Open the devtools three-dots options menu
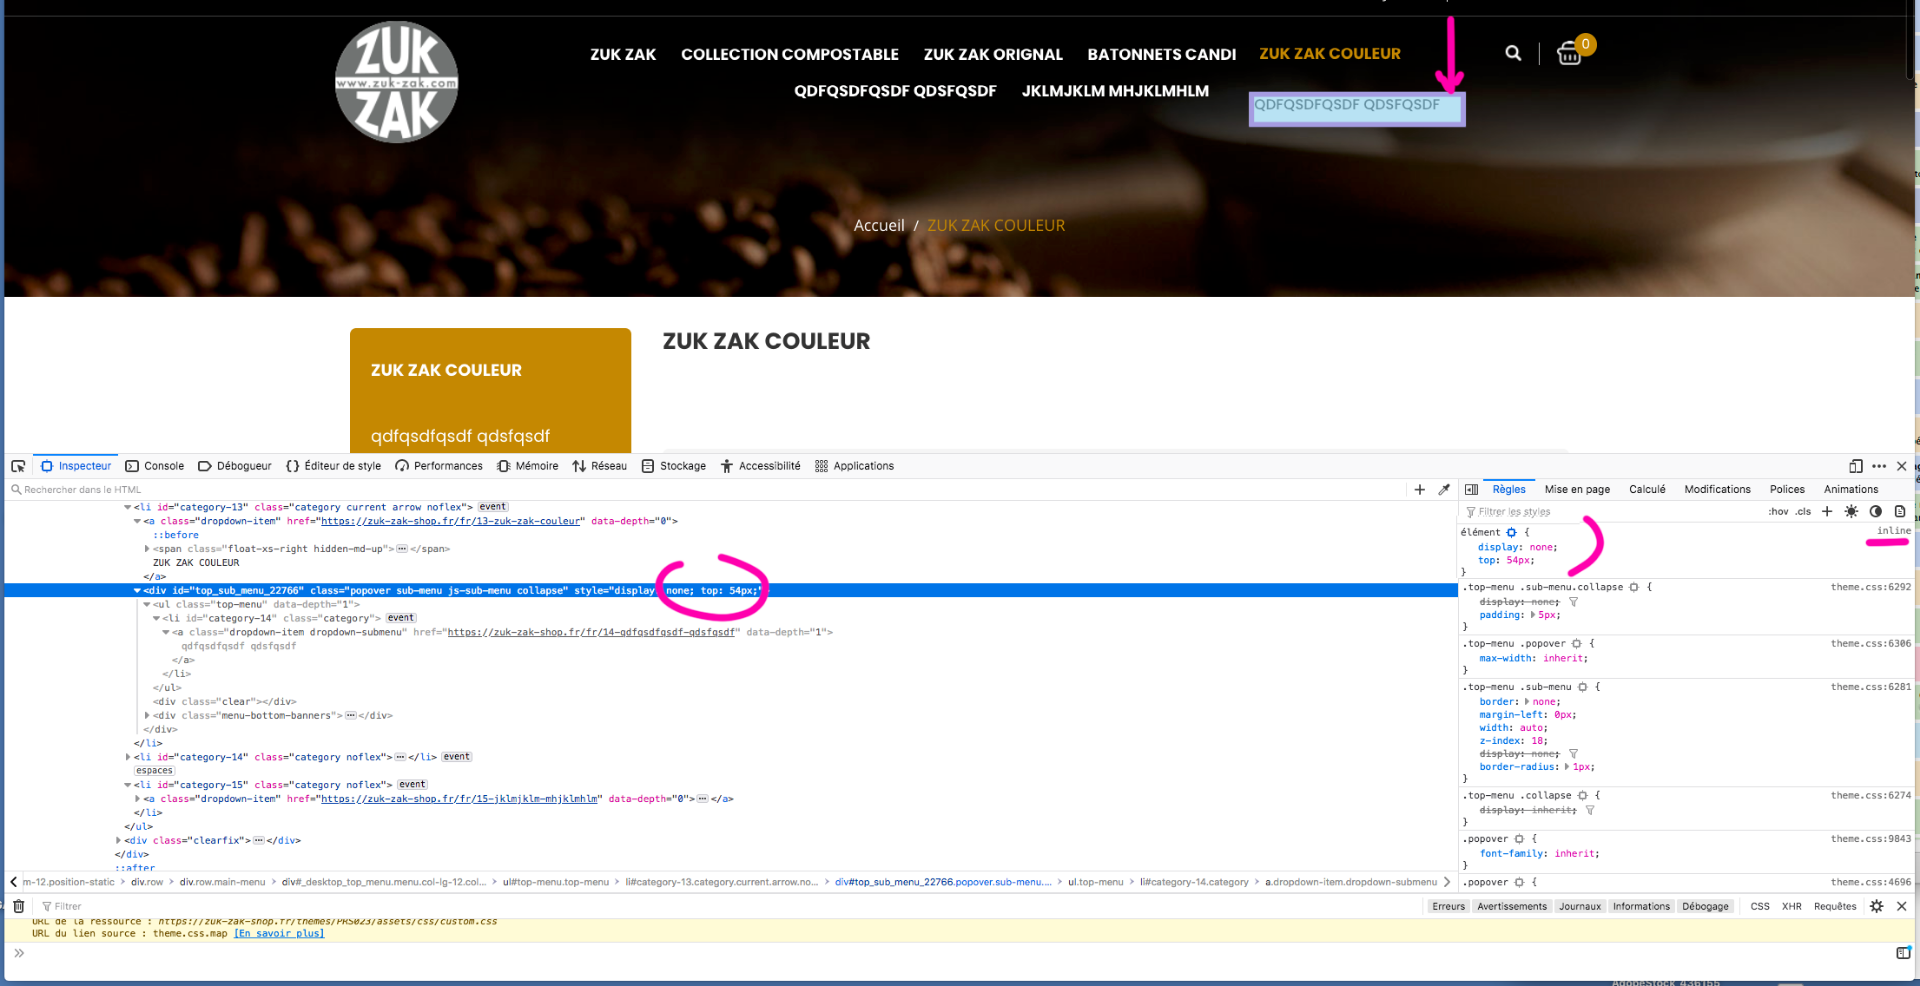 point(1879,466)
